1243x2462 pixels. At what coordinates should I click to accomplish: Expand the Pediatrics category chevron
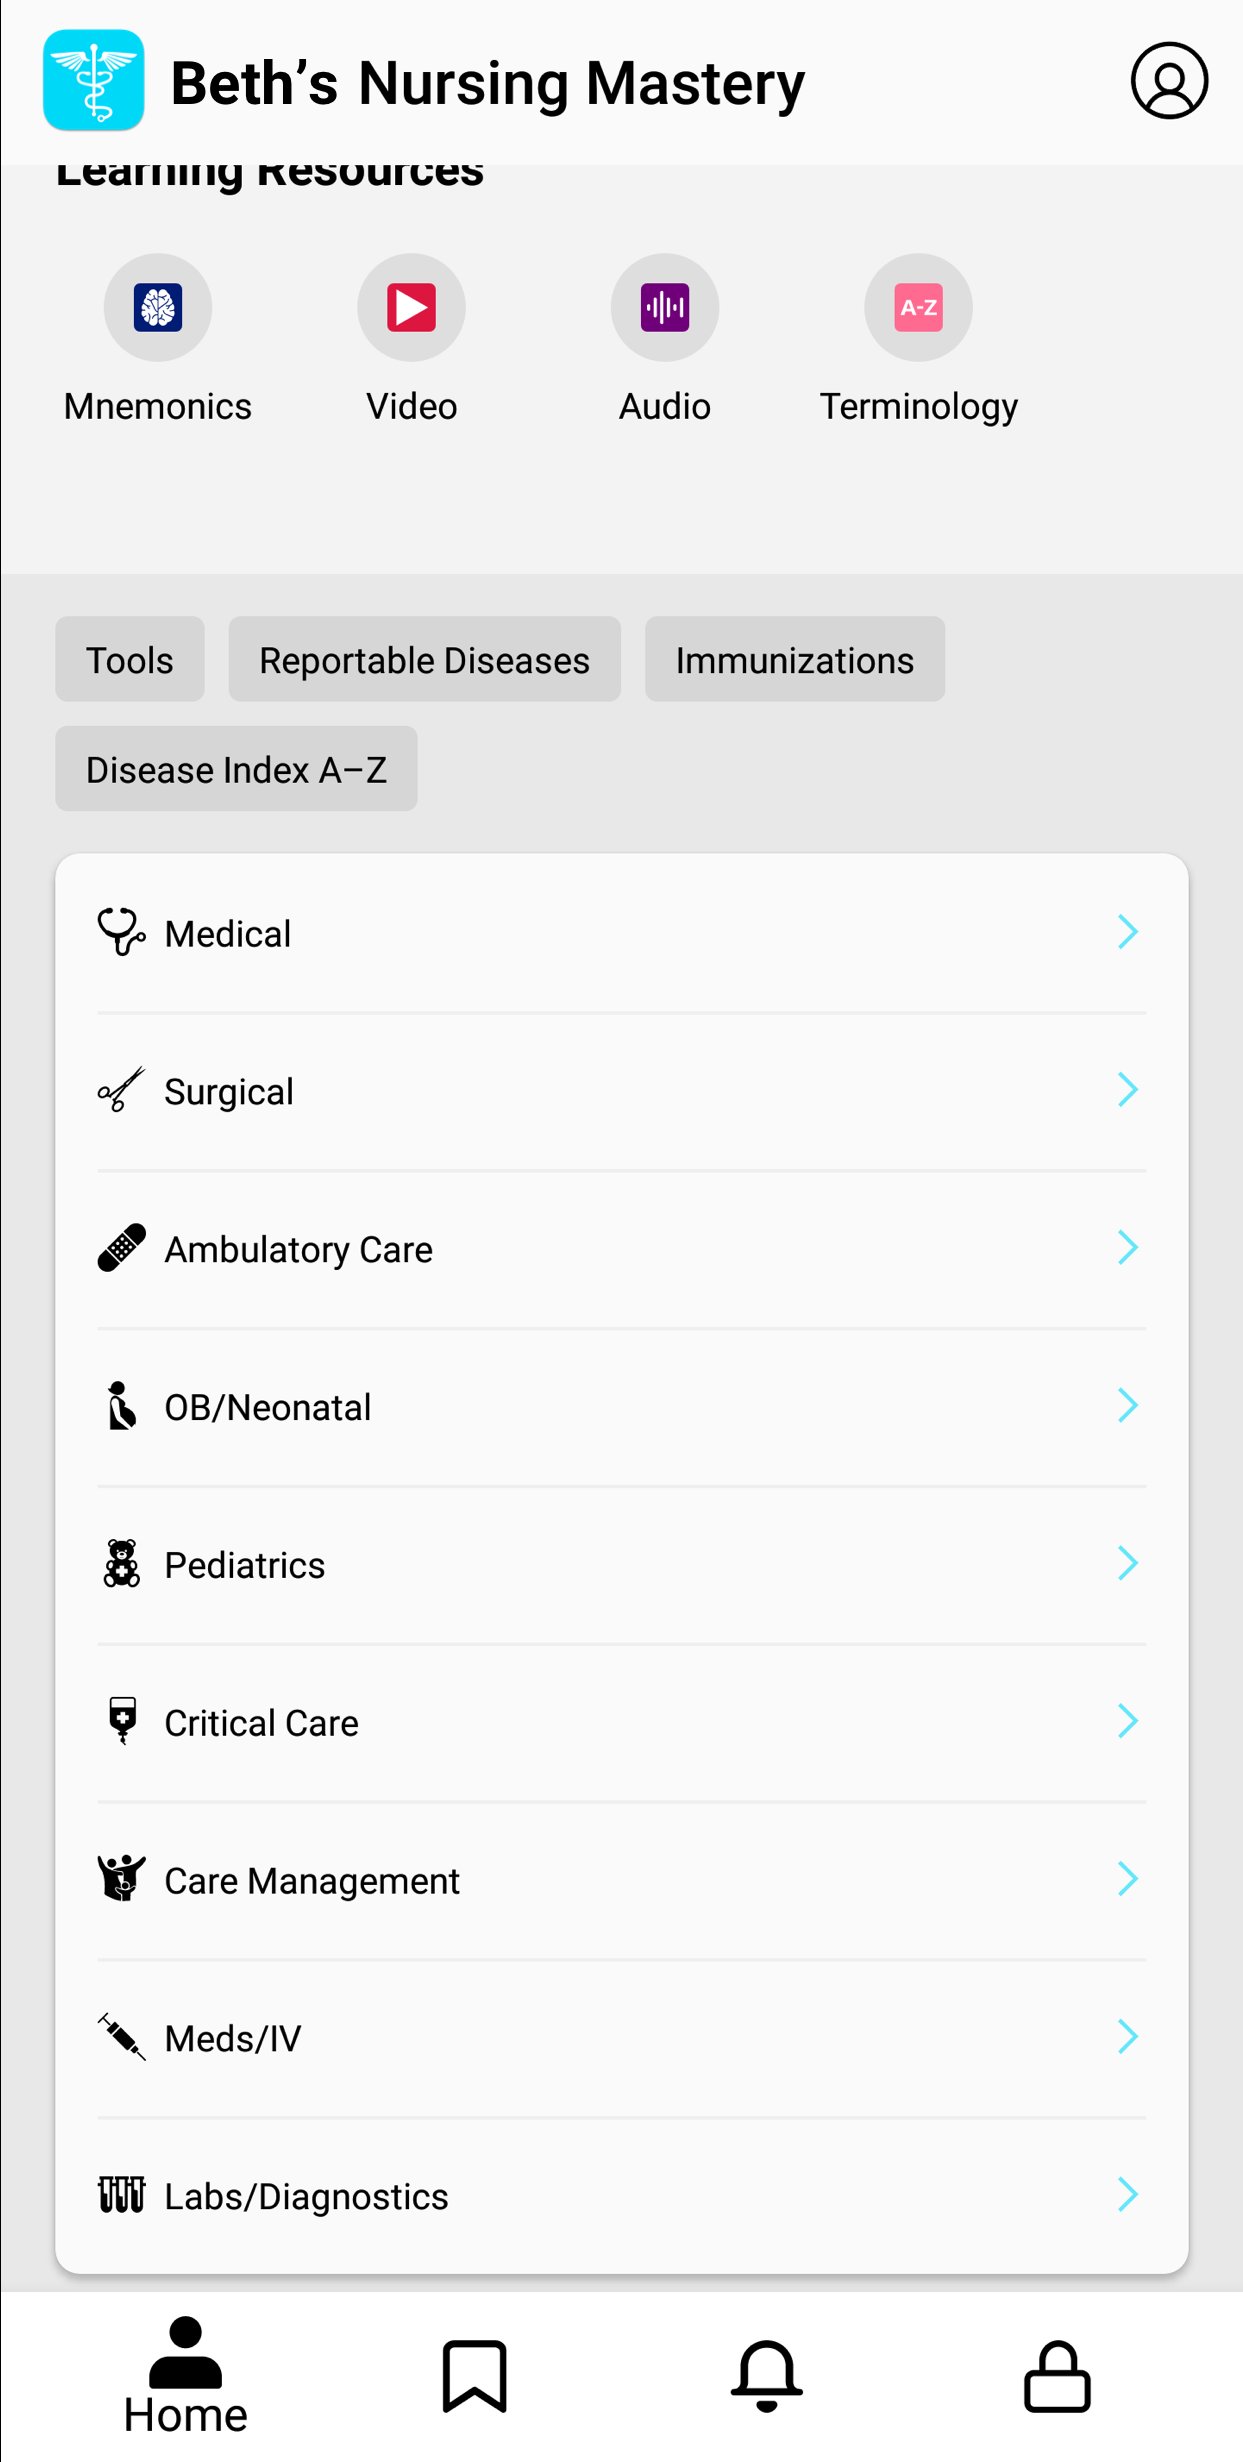point(1127,1563)
